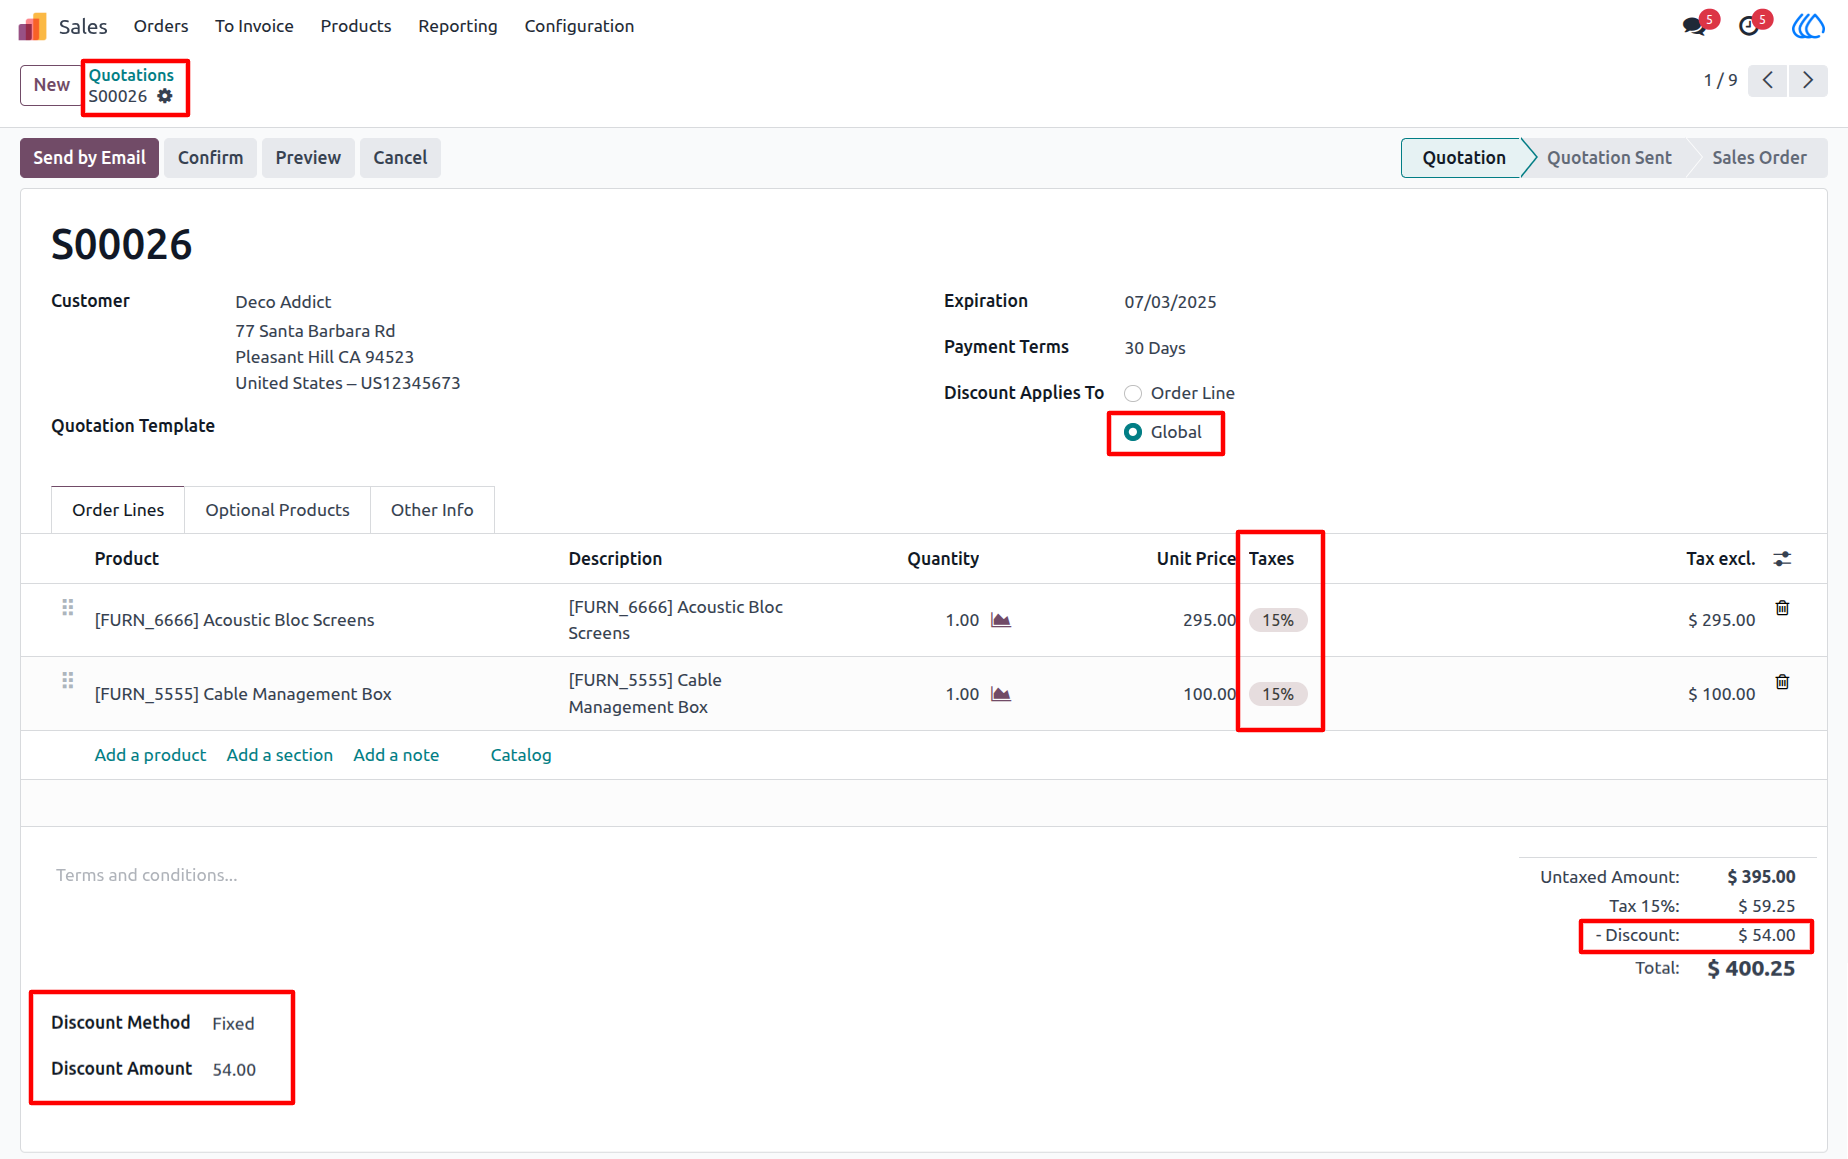The image size is (1848, 1159).
Task: Edit the Discount Amount 54.00 field
Action: pyautogui.click(x=234, y=1070)
